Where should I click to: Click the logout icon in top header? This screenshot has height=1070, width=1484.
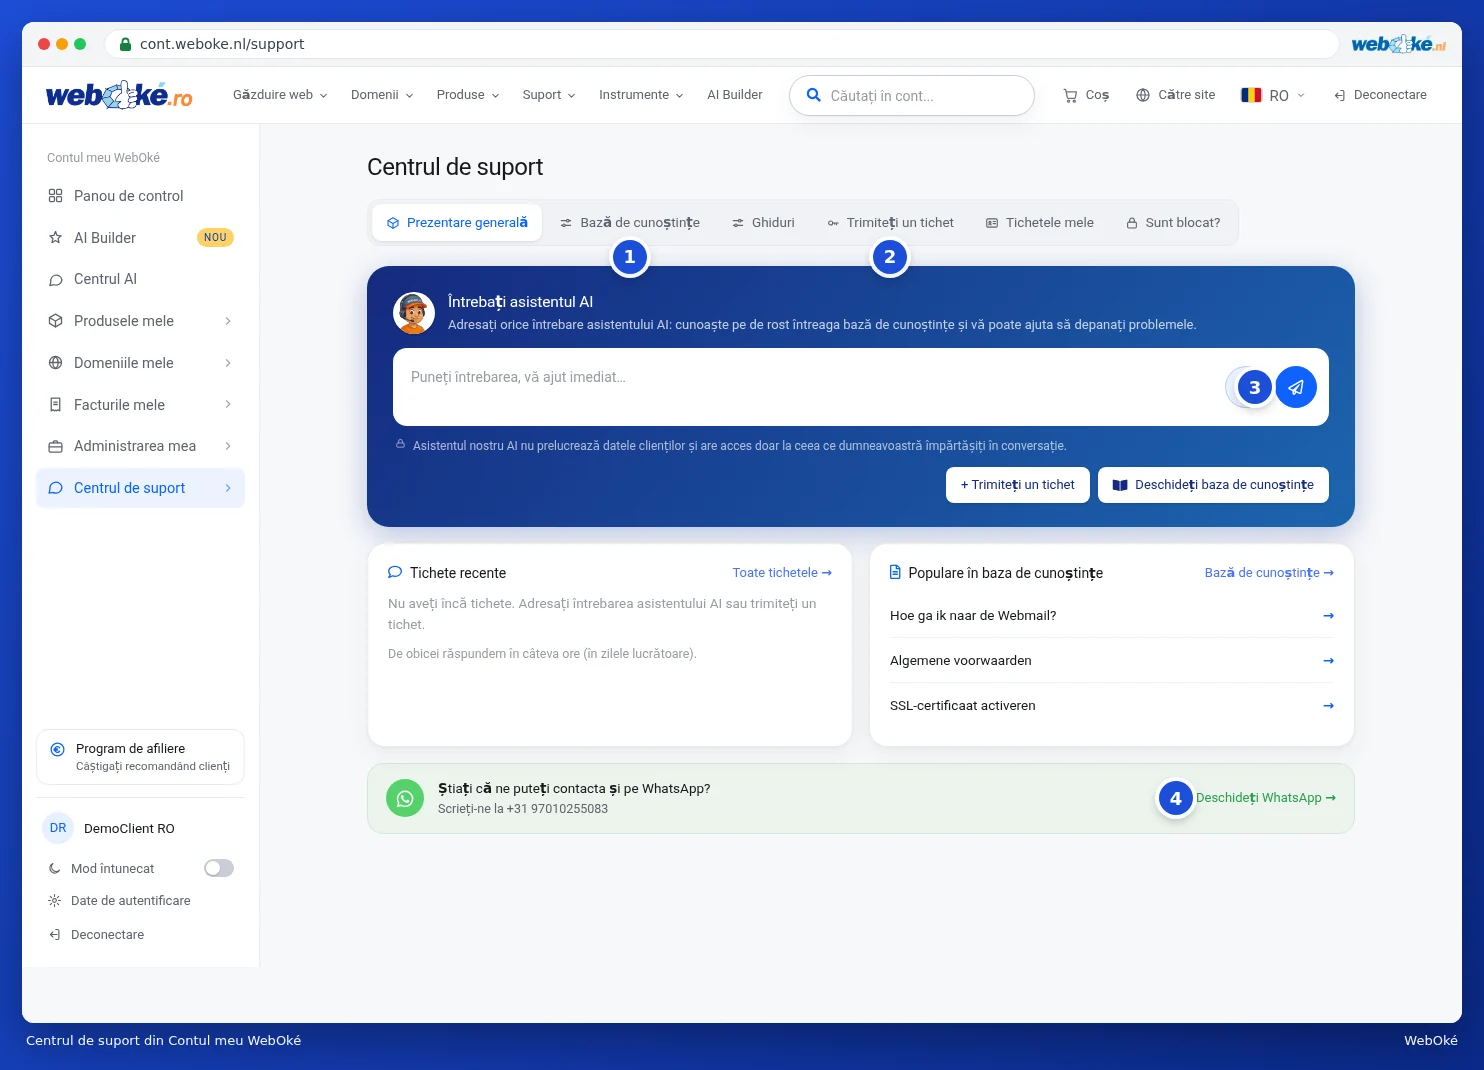pyautogui.click(x=1340, y=95)
